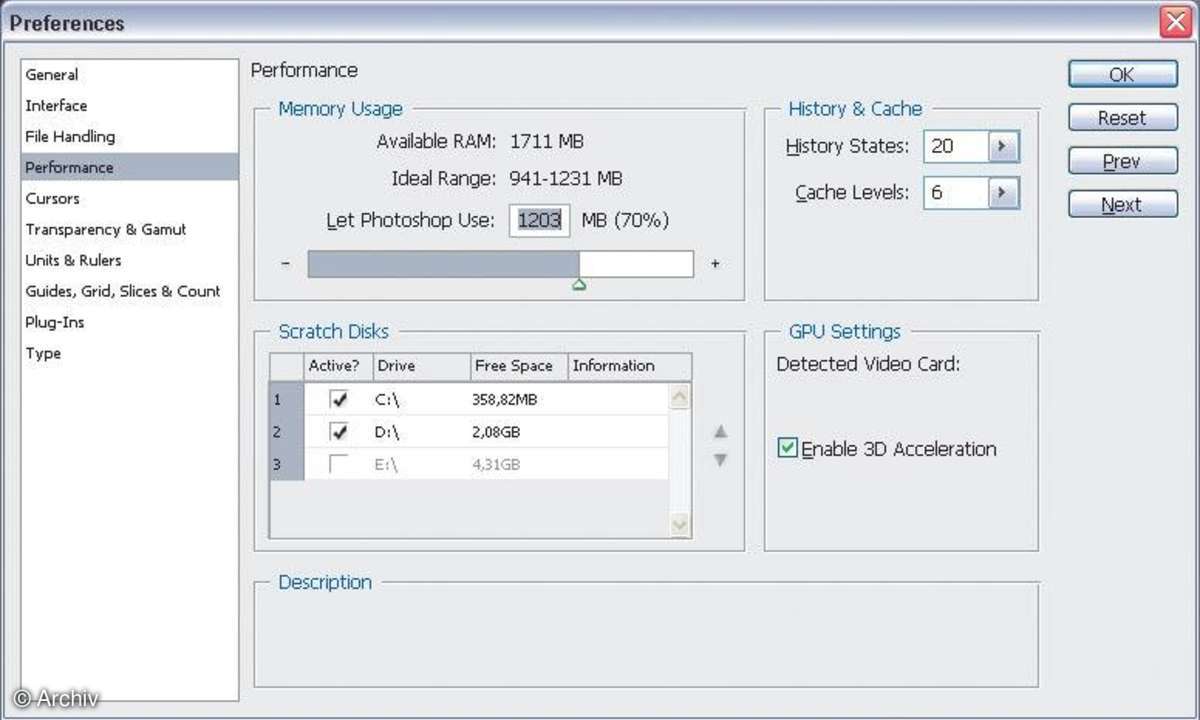Select scratch disk row number 2
Image resolution: width=1200 pixels, height=720 pixels.
286,432
